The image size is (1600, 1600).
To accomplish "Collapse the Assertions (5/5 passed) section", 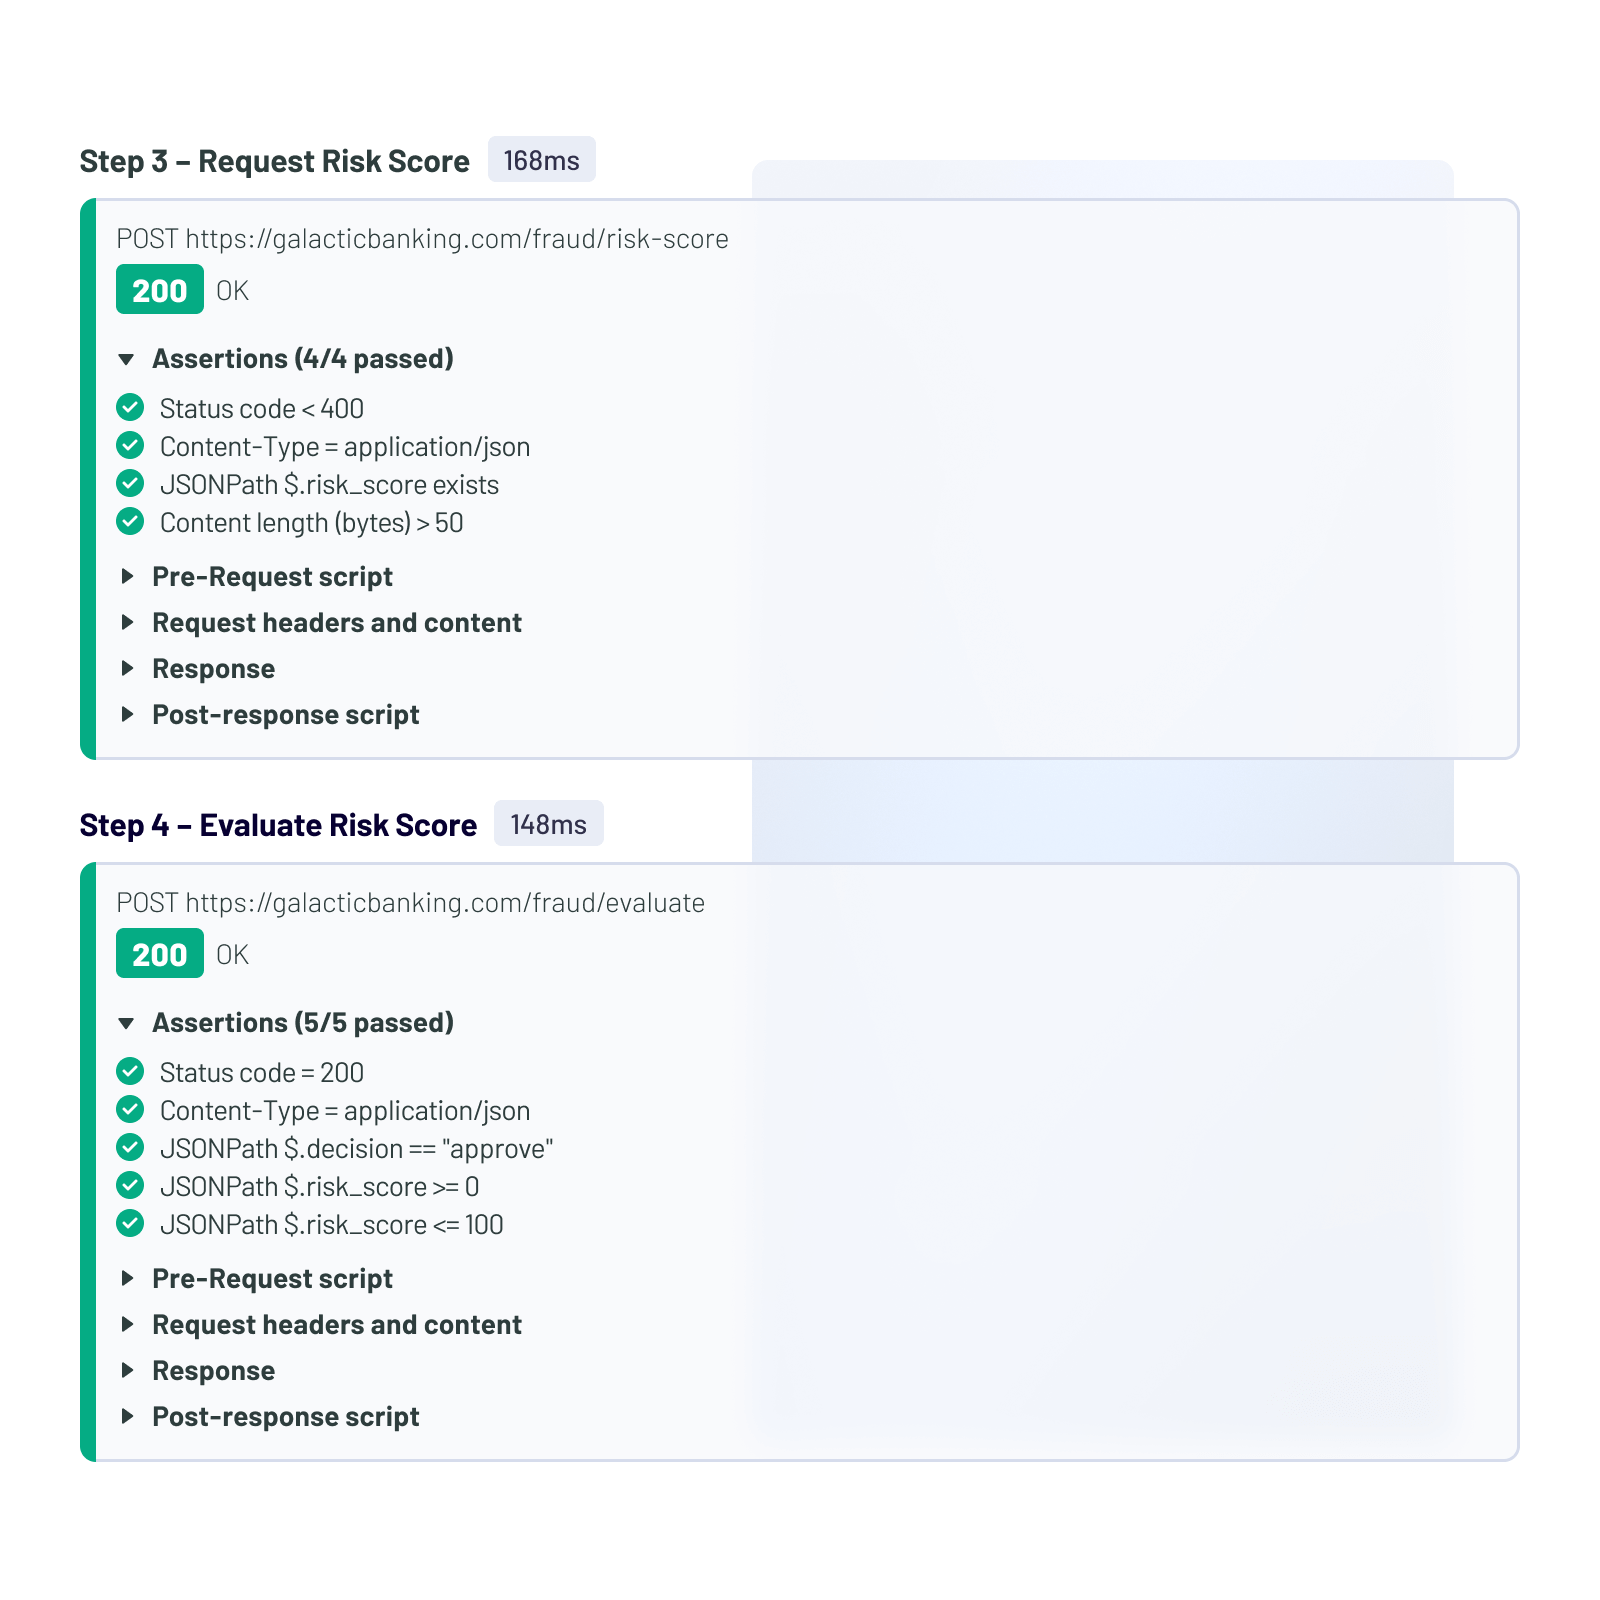I will pos(126,1023).
